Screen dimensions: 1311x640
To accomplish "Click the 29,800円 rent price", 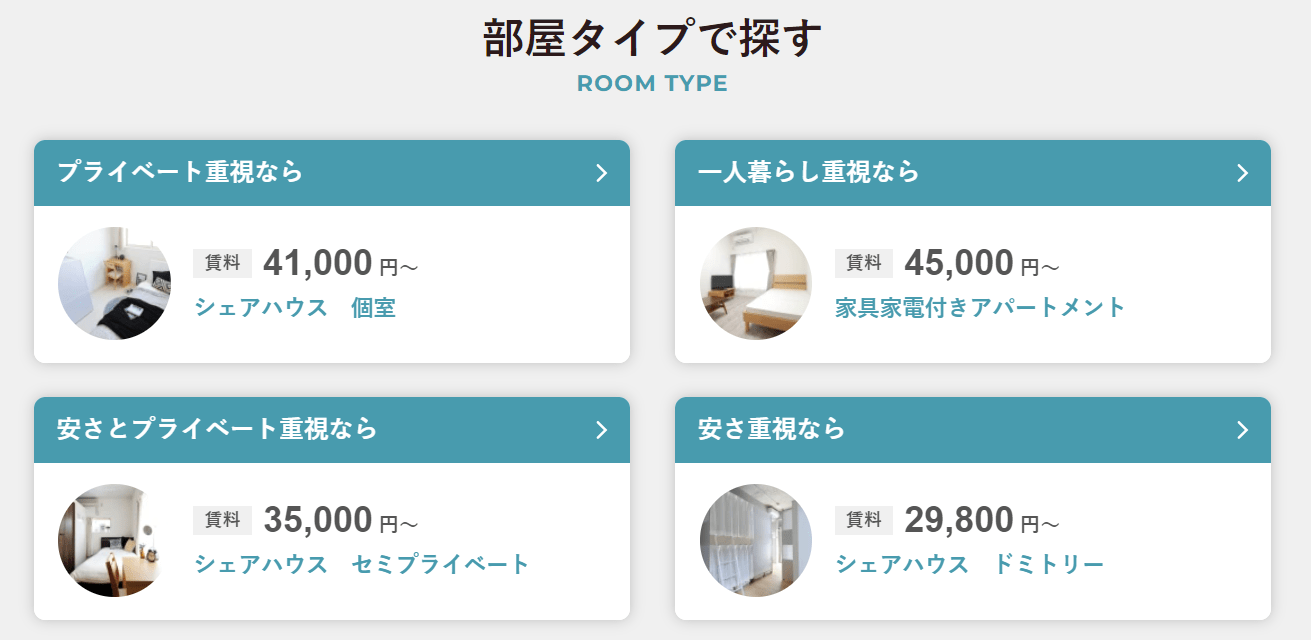I will (x=982, y=520).
